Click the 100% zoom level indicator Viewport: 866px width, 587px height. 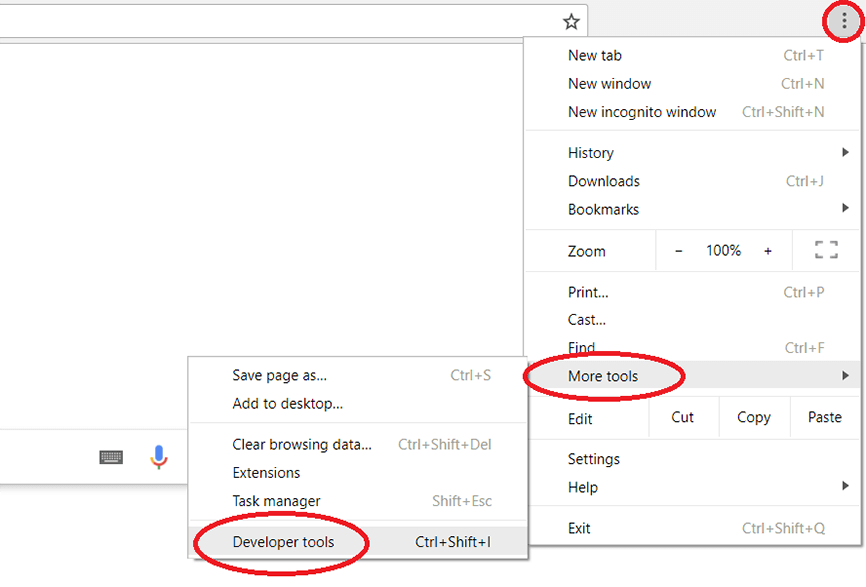click(x=723, y=250)
